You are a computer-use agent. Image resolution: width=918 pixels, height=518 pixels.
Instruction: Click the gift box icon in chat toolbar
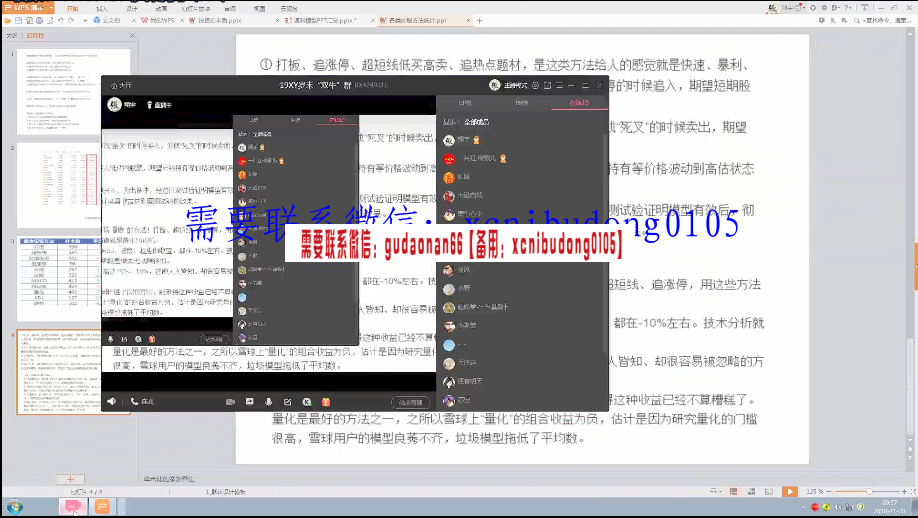(325, 401)
